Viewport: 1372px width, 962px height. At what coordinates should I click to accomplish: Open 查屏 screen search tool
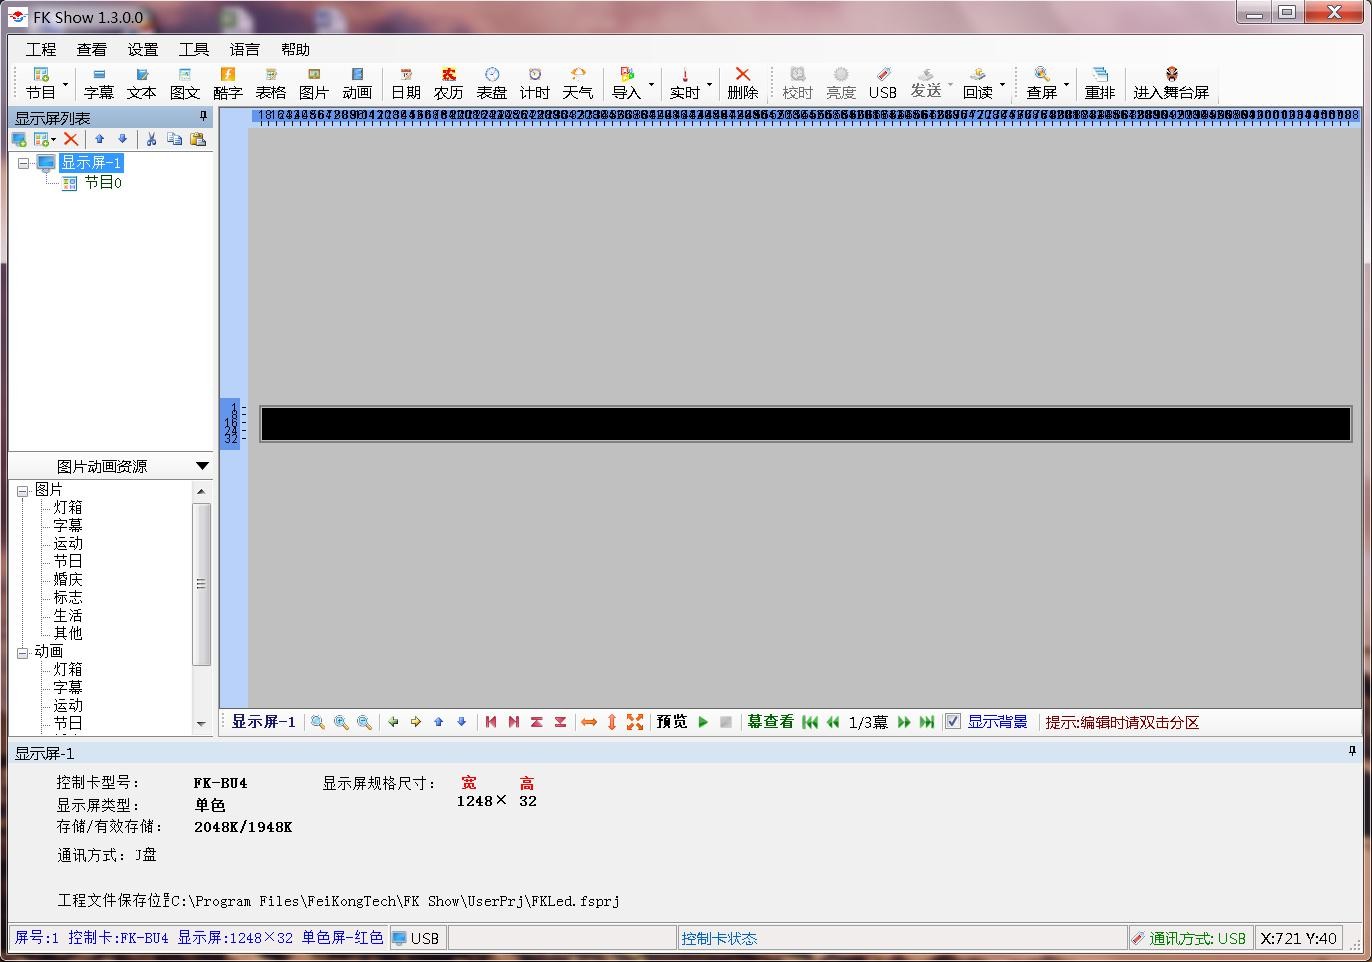tap(1041, 83)
